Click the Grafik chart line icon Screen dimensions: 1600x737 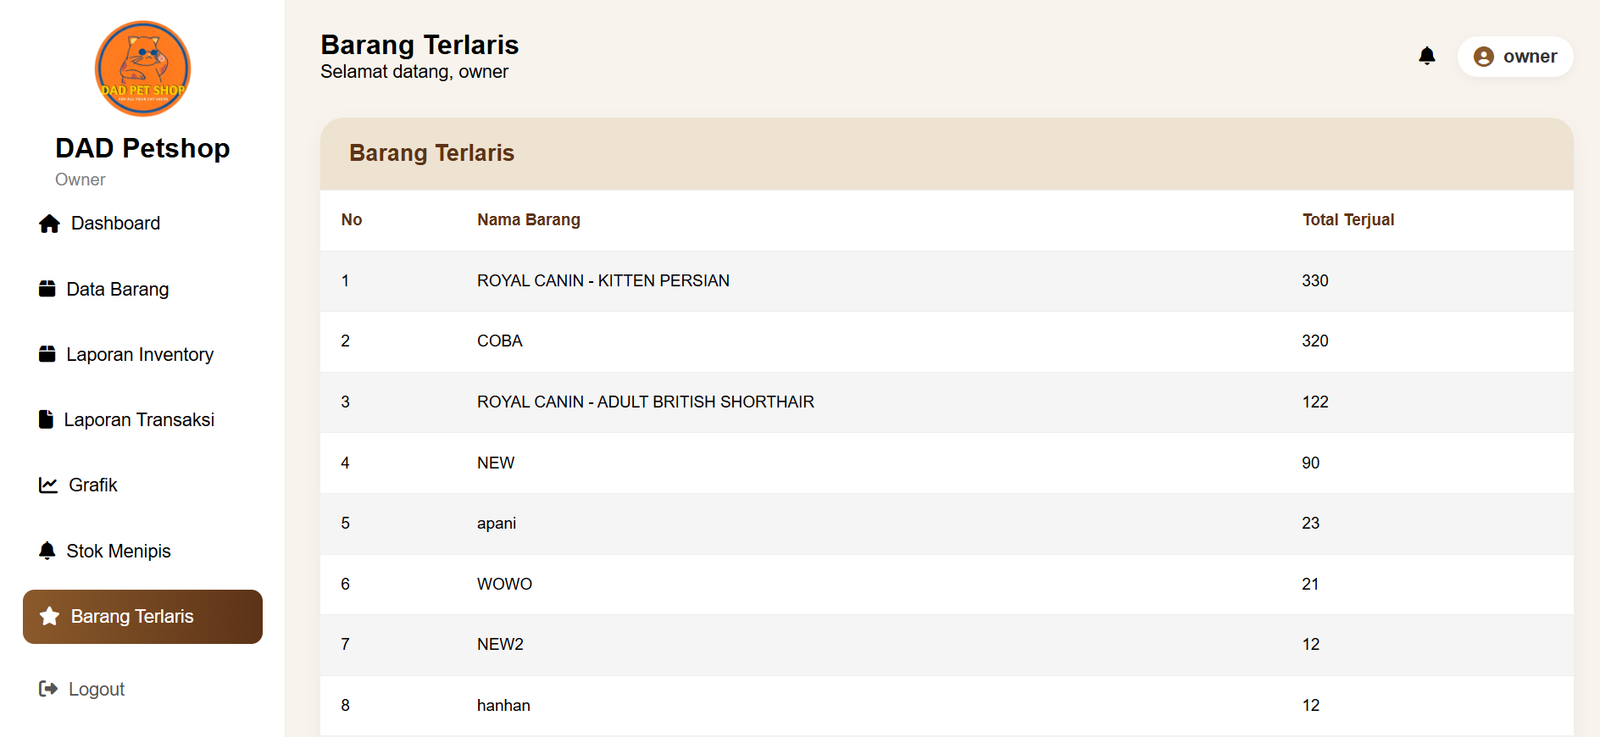(x=48, y=485)
